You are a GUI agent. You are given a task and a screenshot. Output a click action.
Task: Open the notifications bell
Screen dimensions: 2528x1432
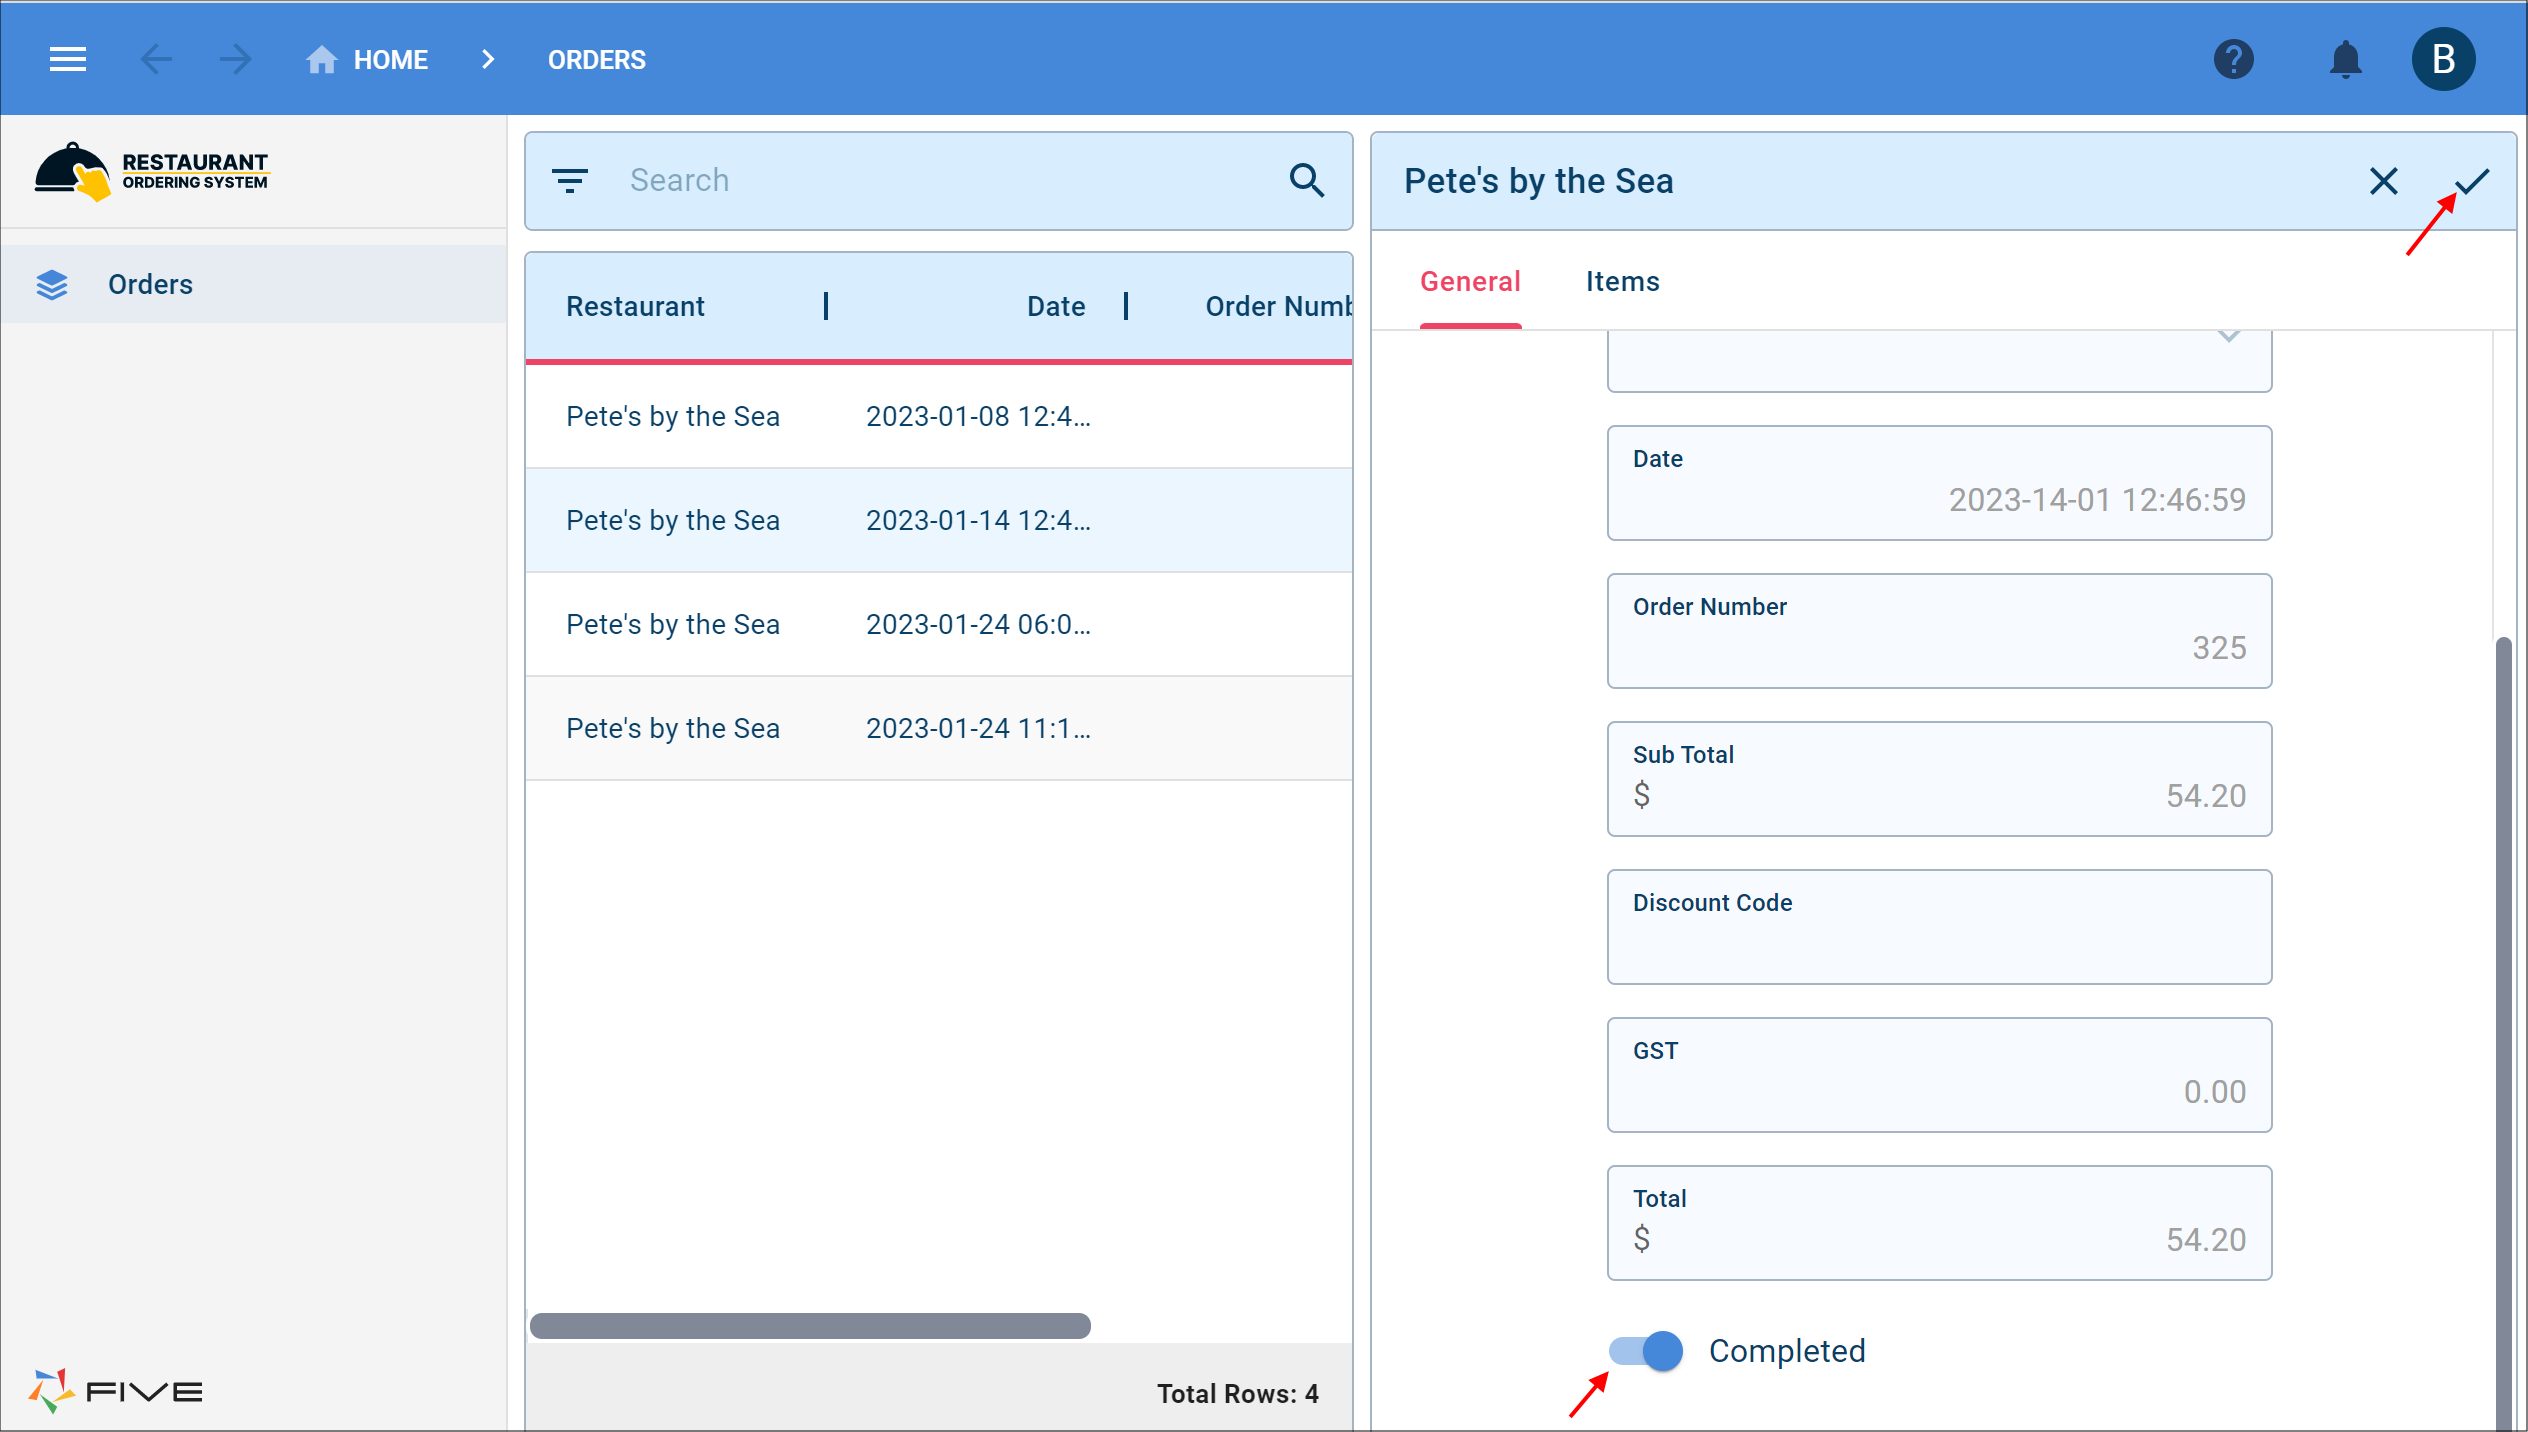pyautogui.click(x=2345, y=60)
